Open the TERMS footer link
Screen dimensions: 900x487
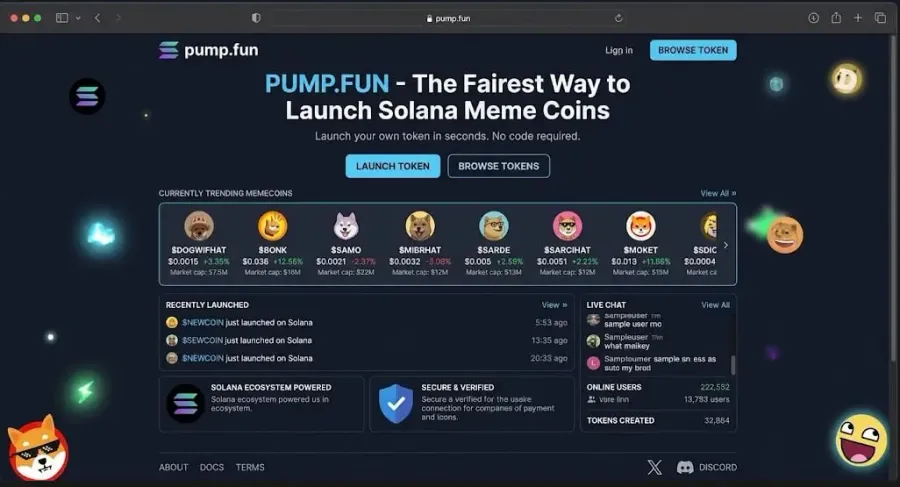click(x=250, y=467)
